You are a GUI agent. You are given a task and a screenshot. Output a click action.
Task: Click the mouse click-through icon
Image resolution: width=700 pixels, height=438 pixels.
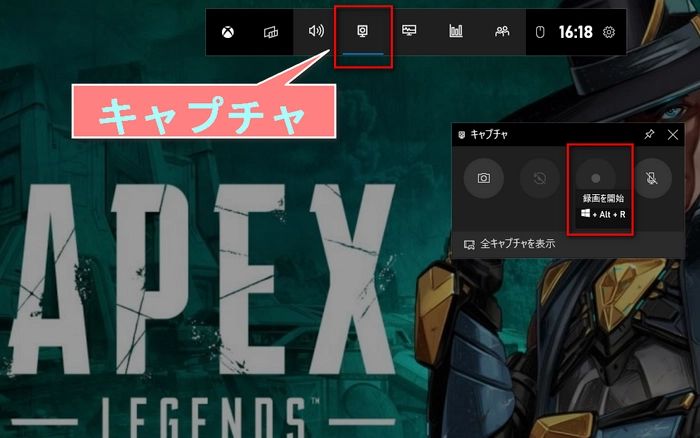click(x=540, y=32)
